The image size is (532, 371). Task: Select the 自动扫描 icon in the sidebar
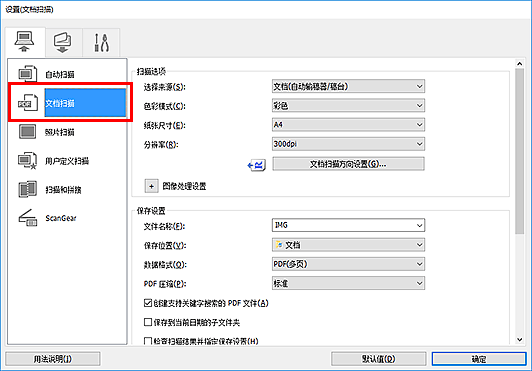(x=27, y=74)
